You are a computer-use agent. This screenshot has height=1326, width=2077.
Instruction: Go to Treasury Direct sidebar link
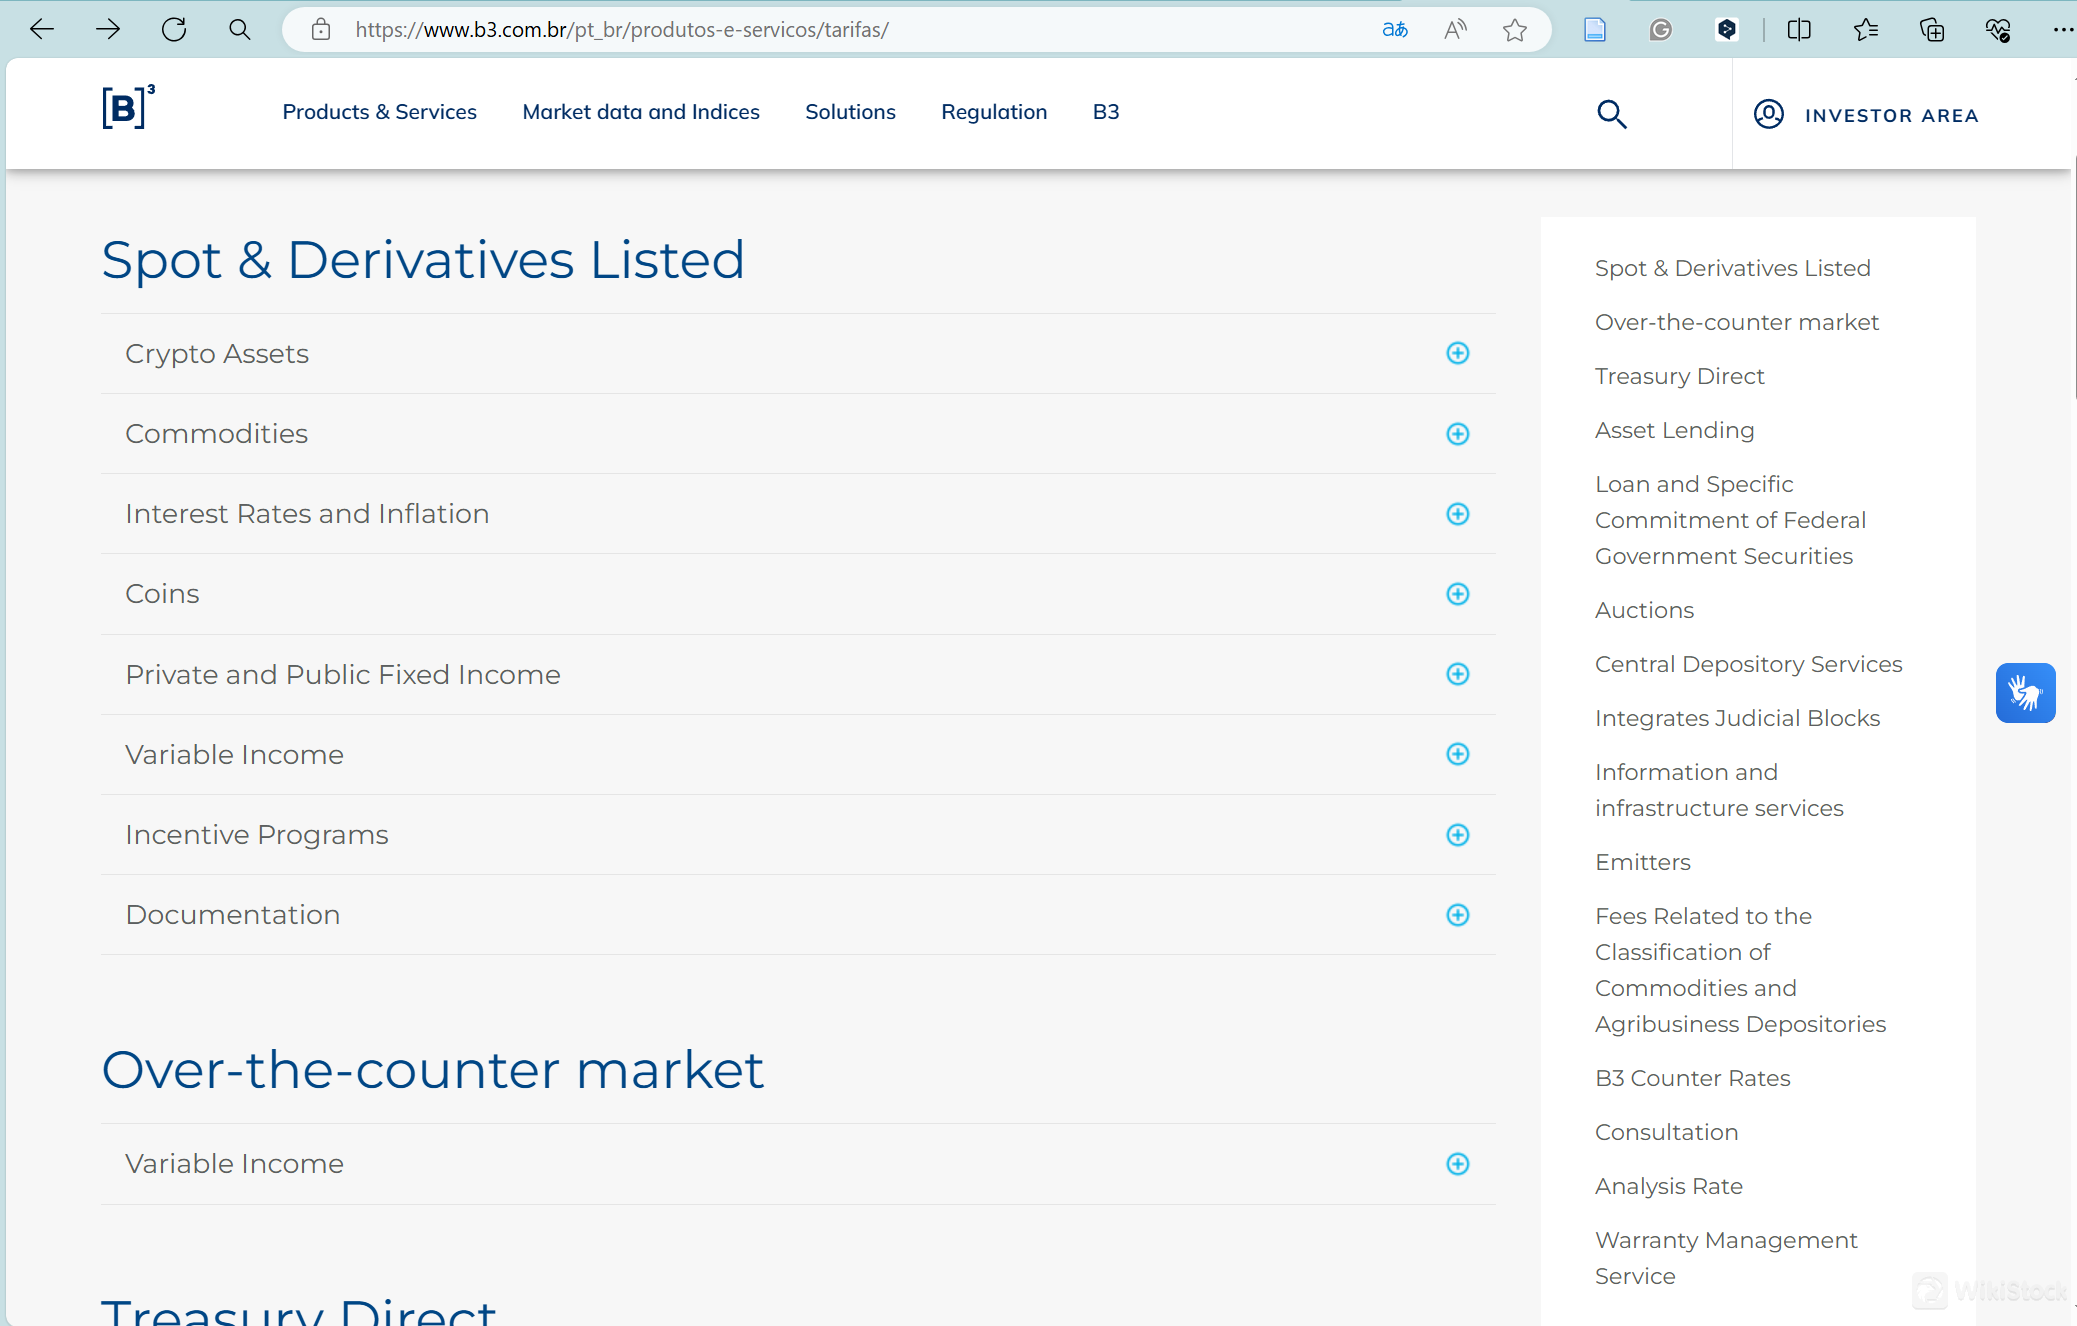(1679, 376)
